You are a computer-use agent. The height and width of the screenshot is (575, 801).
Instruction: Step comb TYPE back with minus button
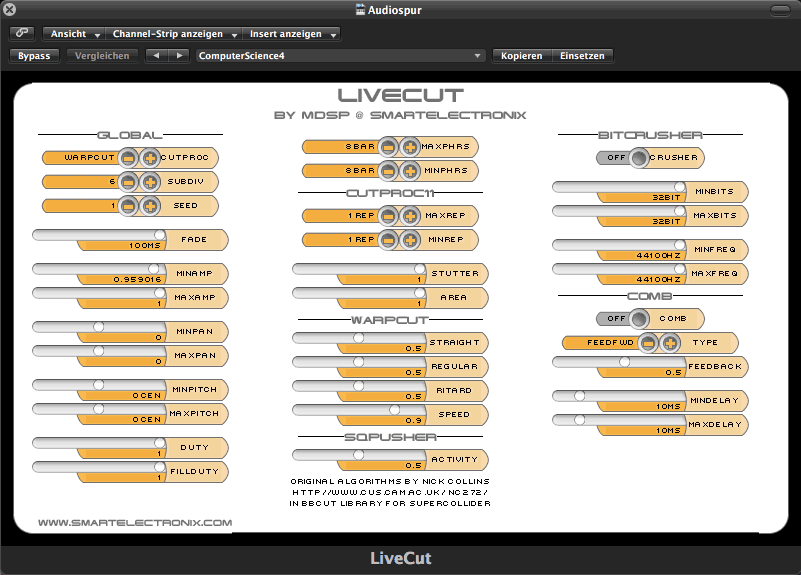pyautogui.click(x=648, y=343)
